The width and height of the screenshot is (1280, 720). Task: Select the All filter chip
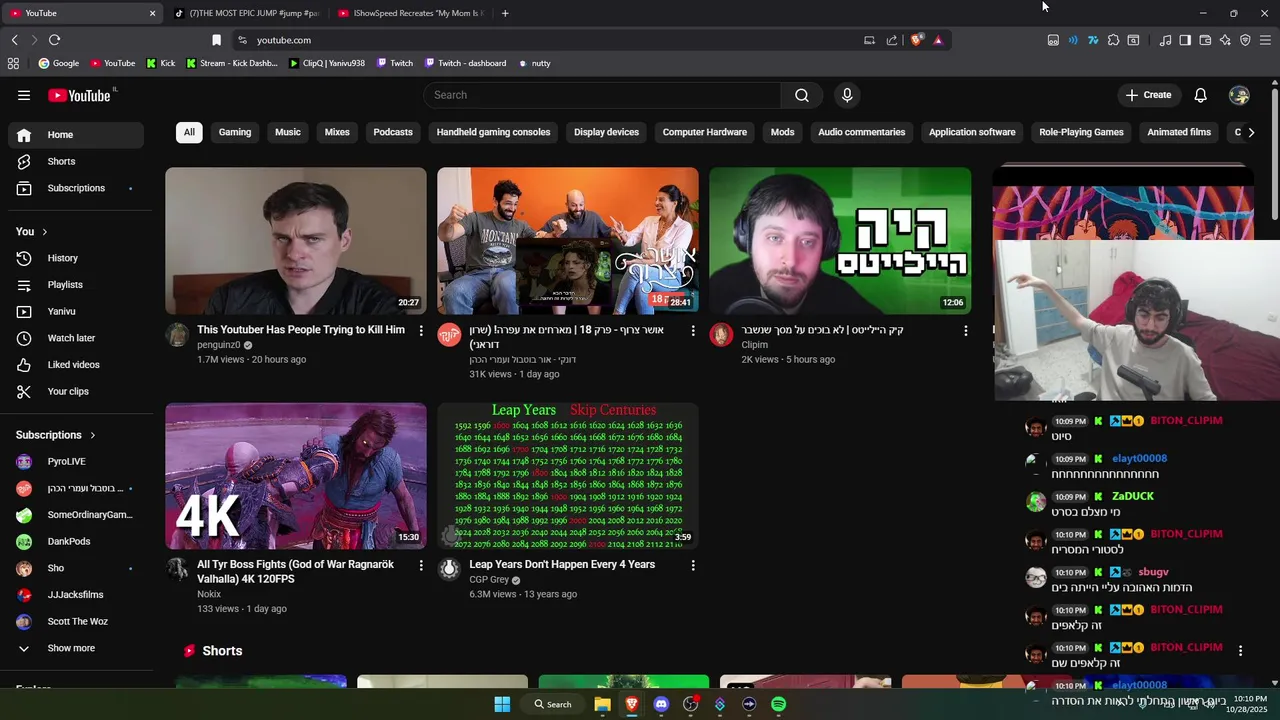[x=189, y=132]
